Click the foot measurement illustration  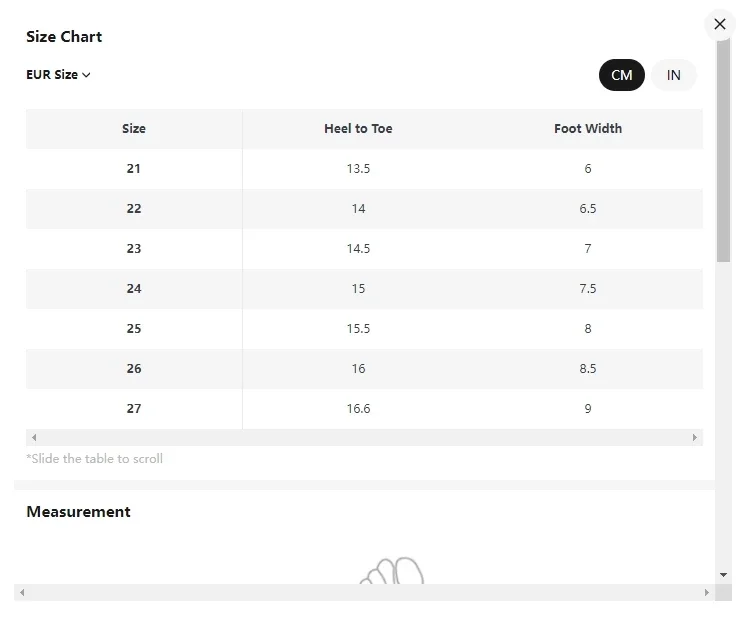click(x=392, y=570)
